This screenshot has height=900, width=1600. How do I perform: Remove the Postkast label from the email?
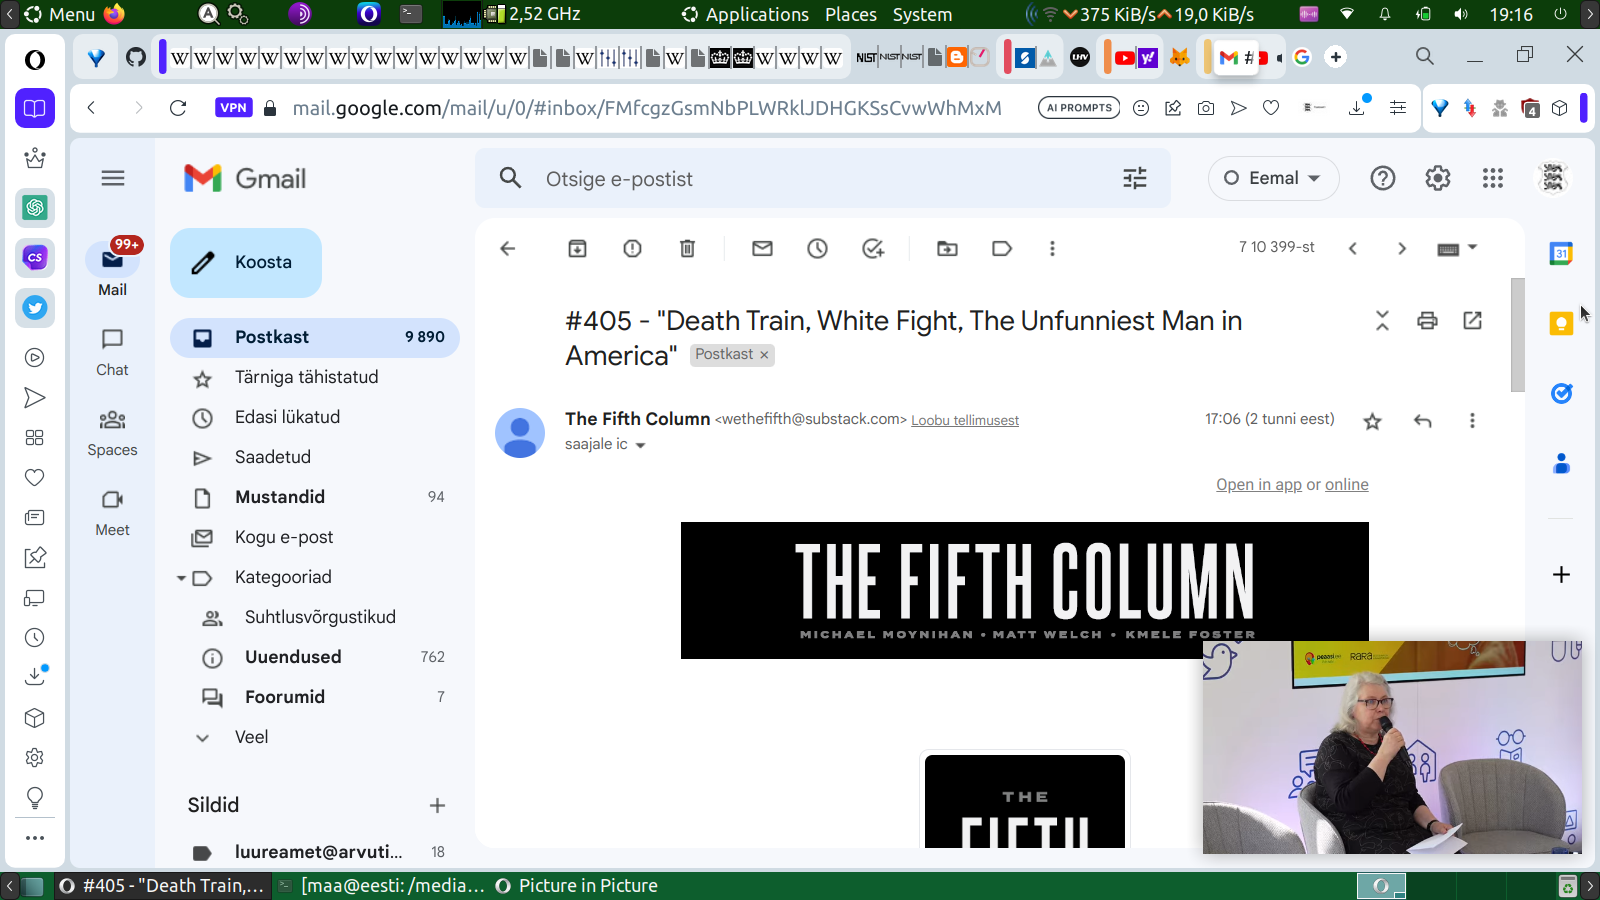point(764,355)
